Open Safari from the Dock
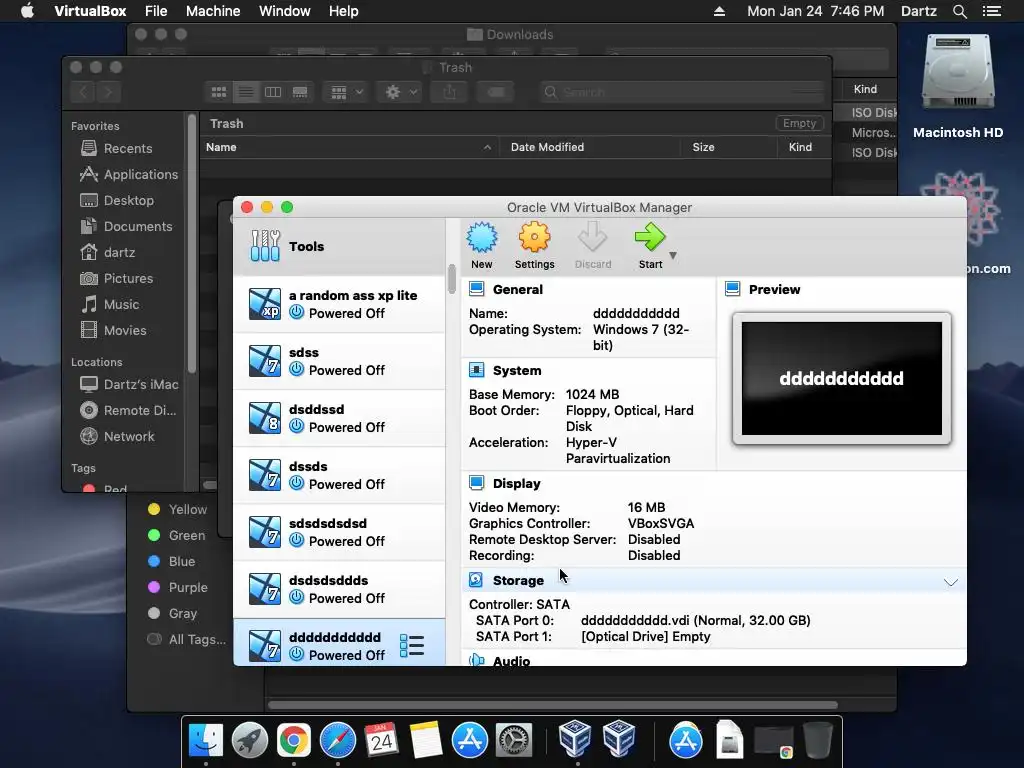This screenshot has height=768, width=1024. [338, 741]
